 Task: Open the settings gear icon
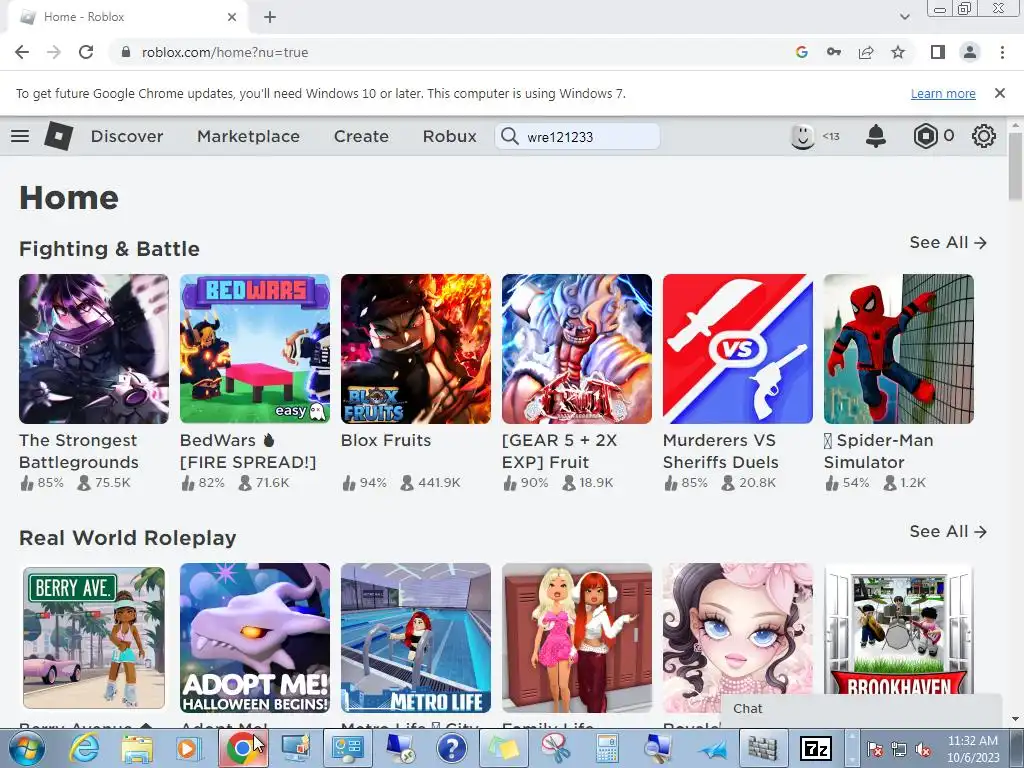click(984, 136)
